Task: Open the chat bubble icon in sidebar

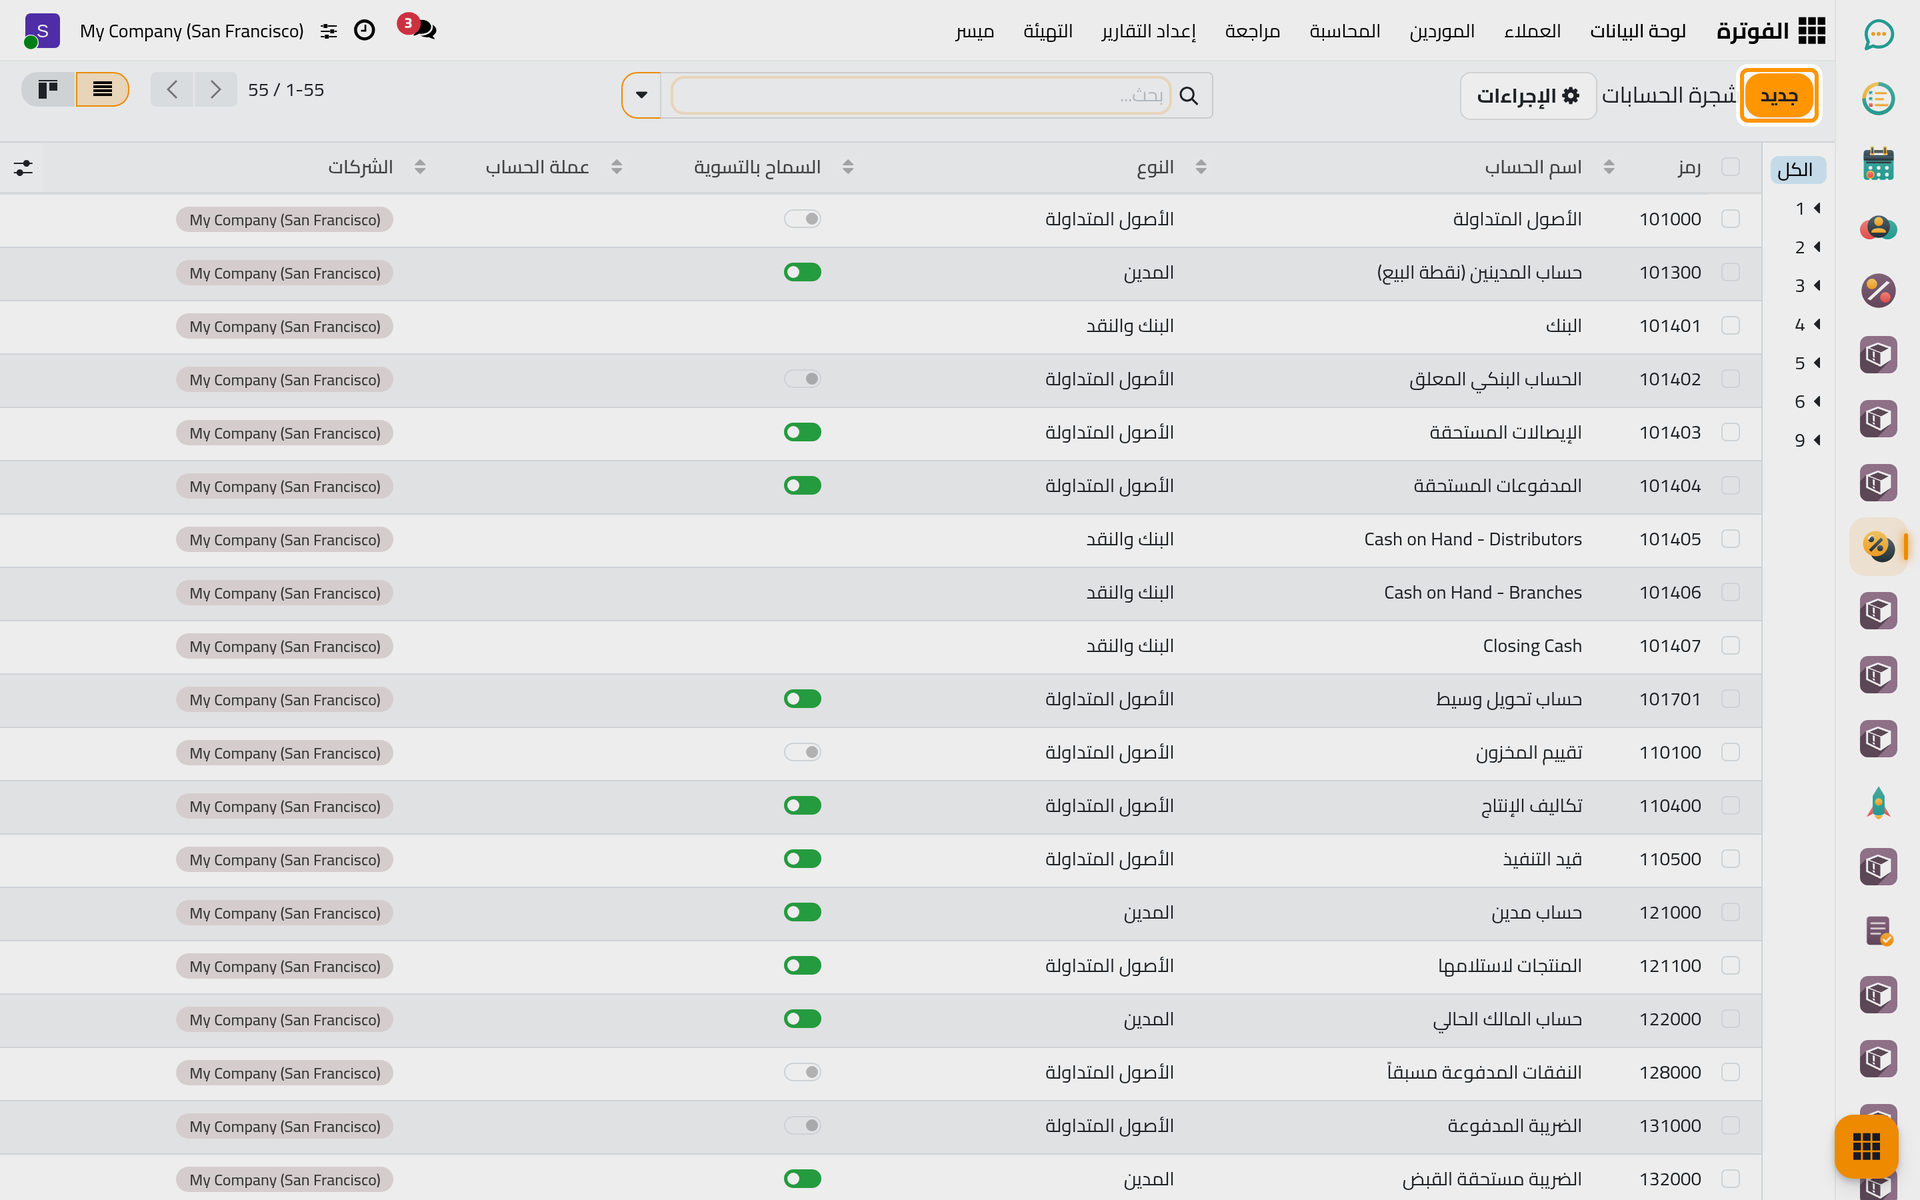Action: [x=1878, y=35]
